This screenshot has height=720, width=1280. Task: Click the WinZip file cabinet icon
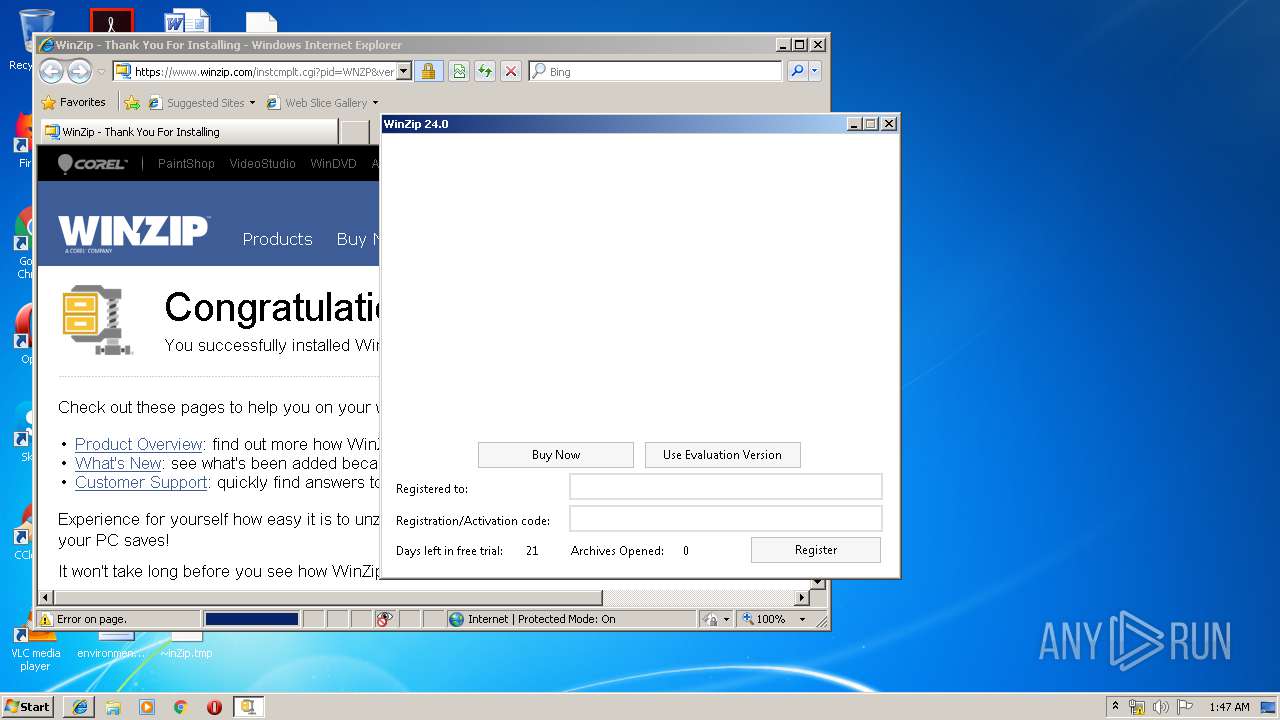click(97, 320)
